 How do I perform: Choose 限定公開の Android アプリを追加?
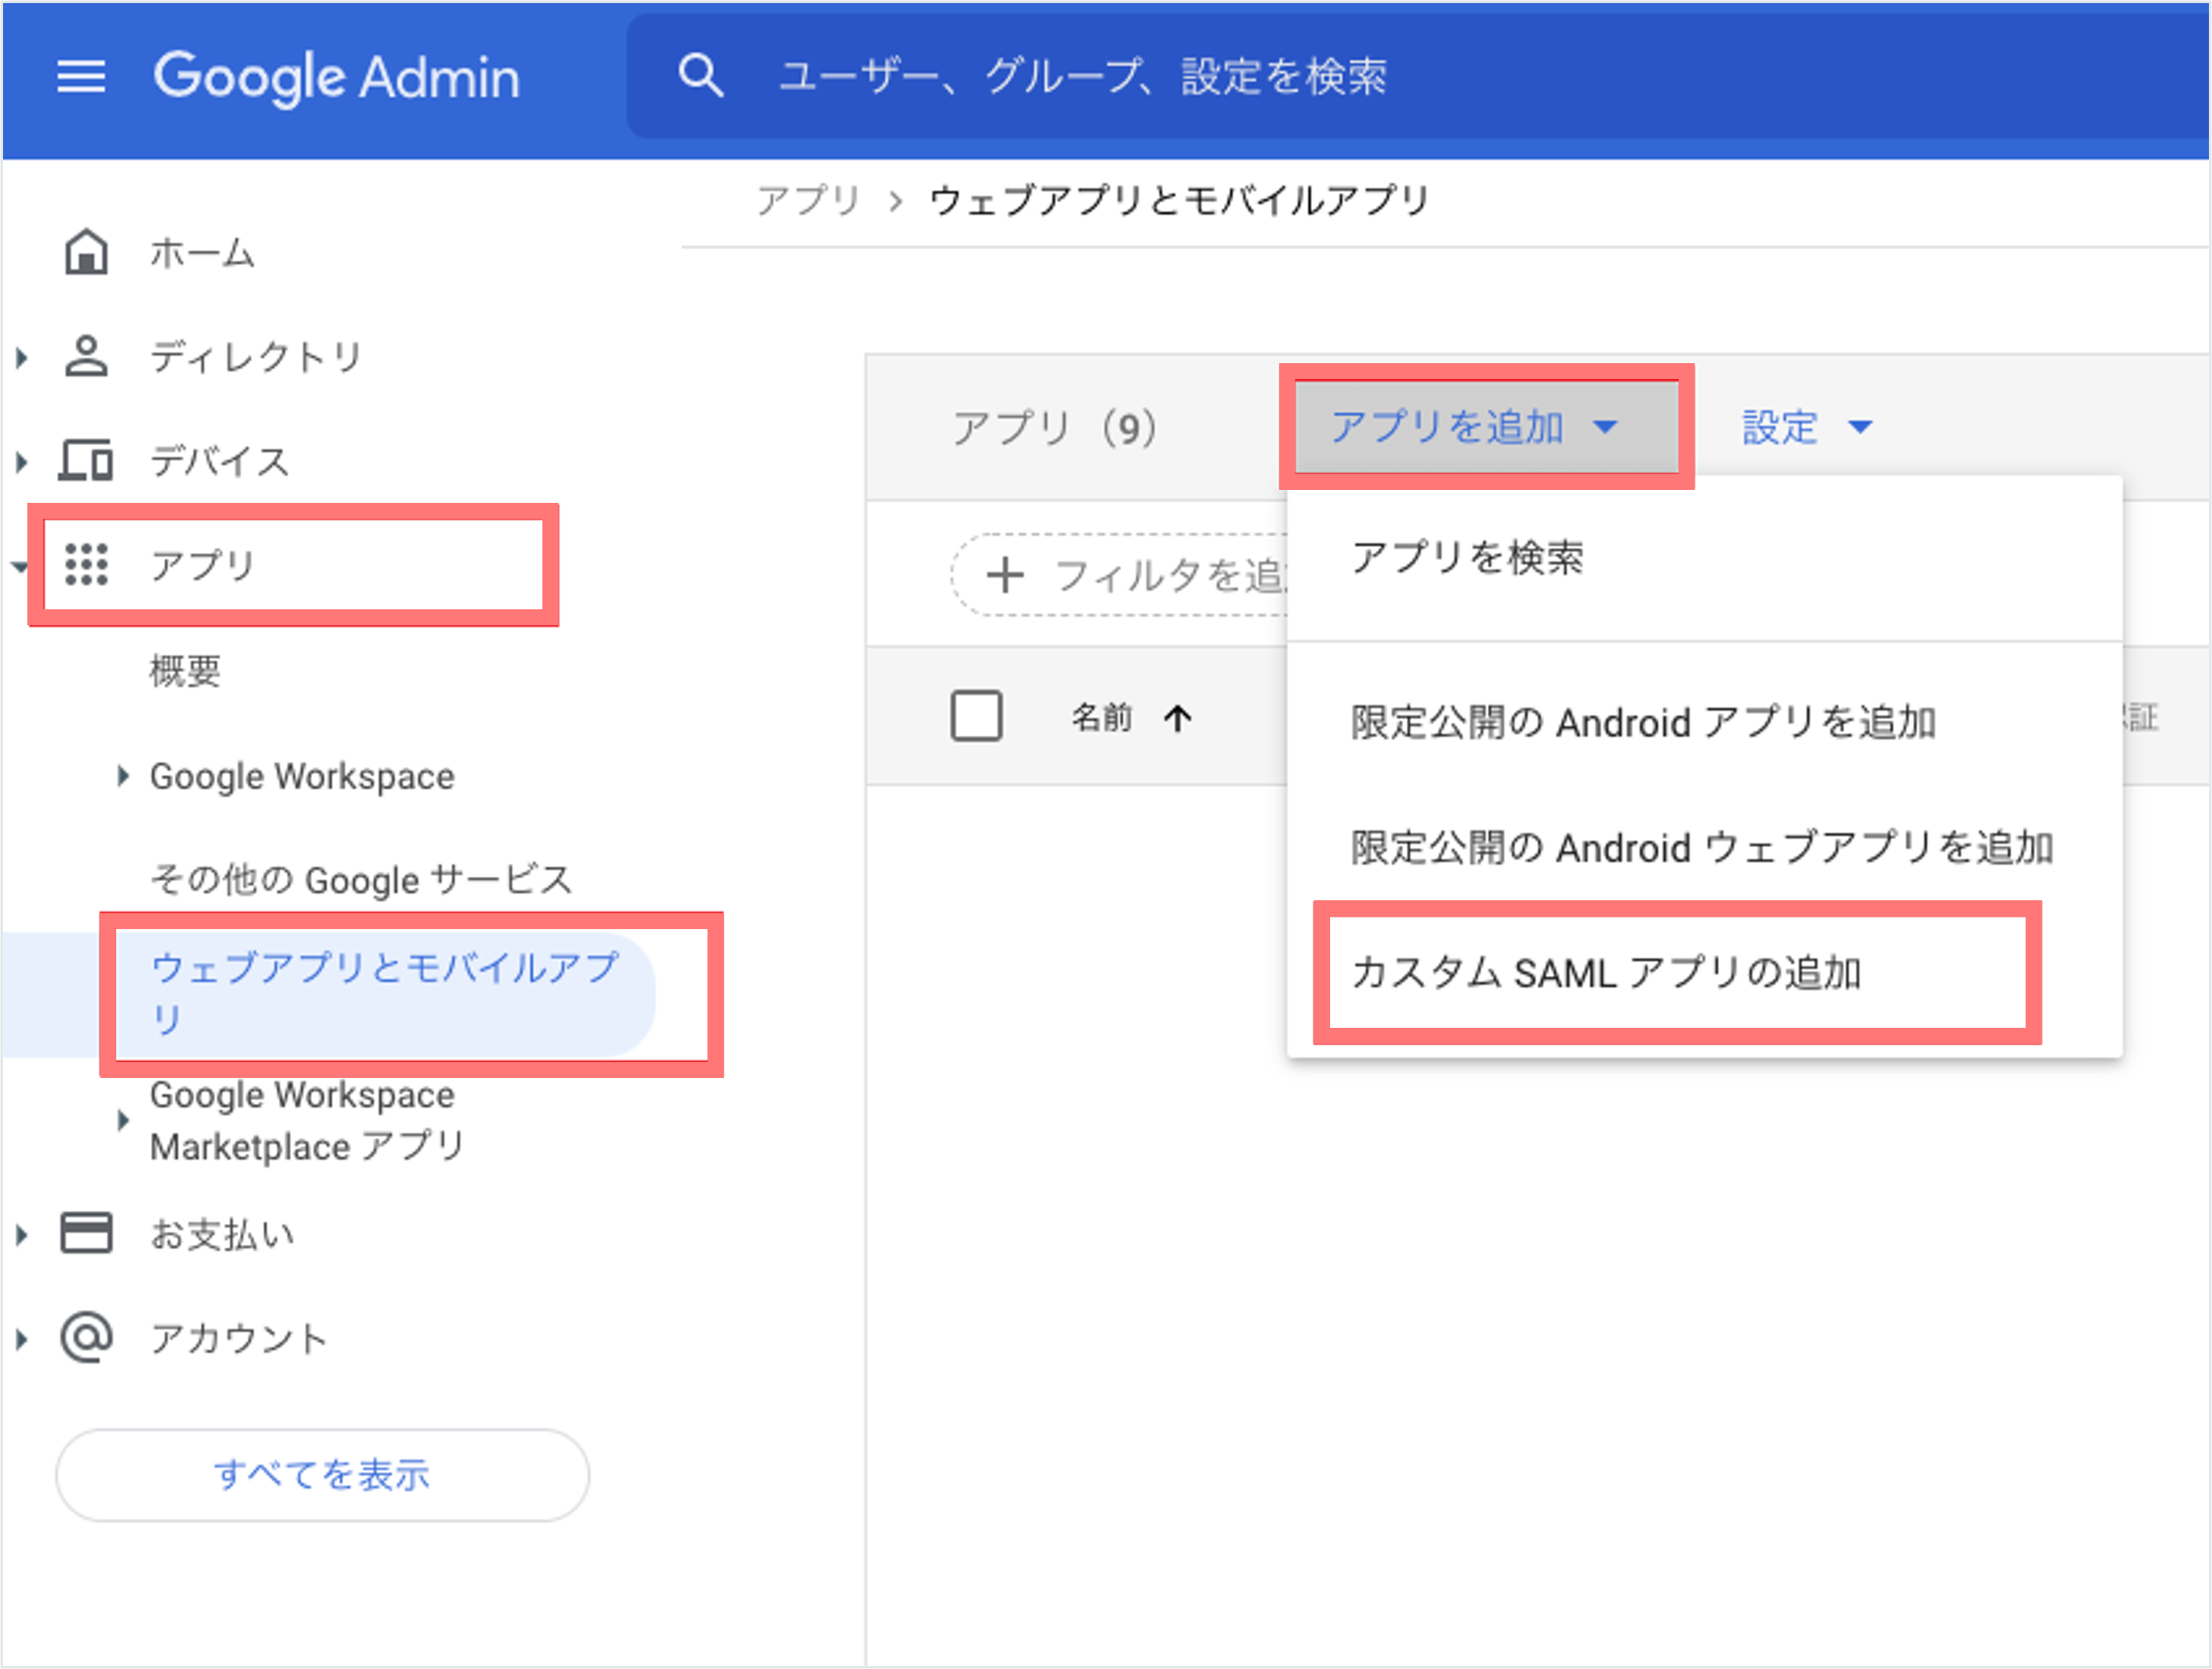pos(1704,722)
